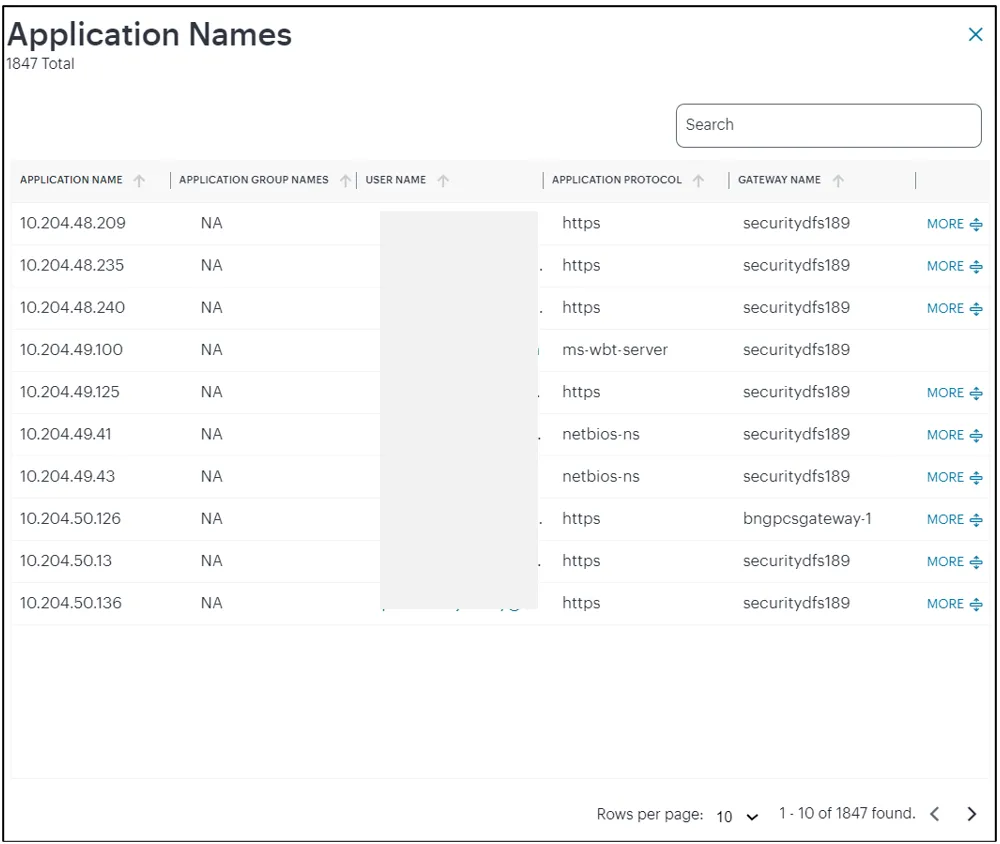Select application name 10.204.50.126

(x=70, y=519)
